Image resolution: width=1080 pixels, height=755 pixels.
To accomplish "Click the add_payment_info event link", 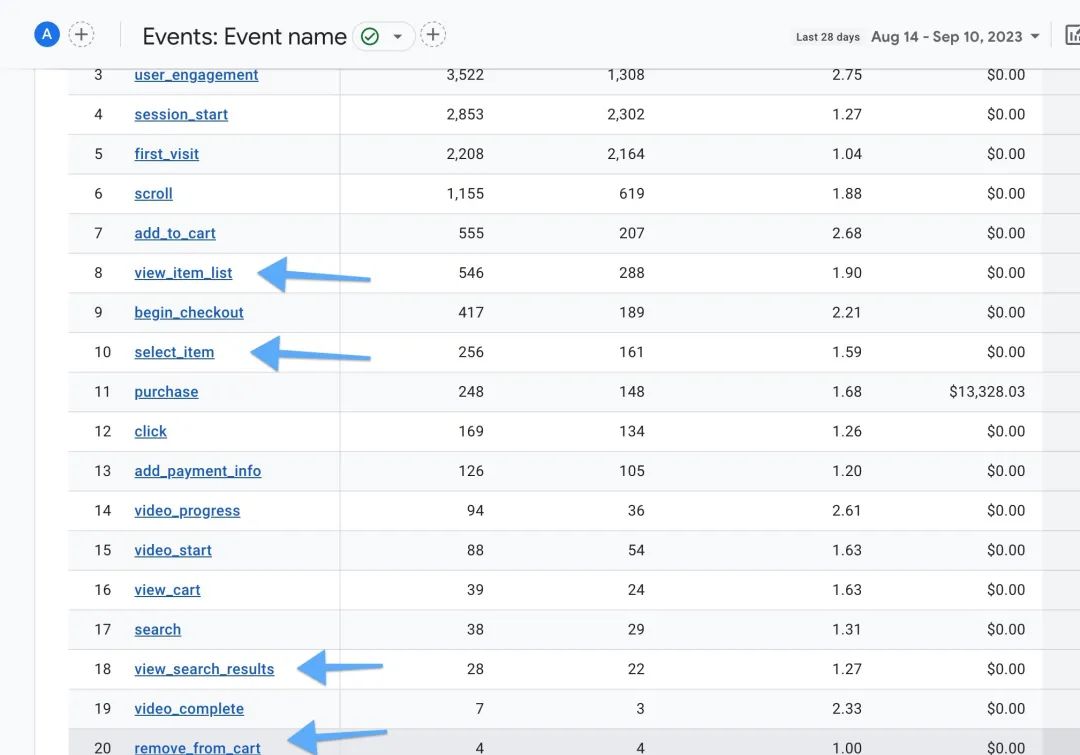I will 198,471.
